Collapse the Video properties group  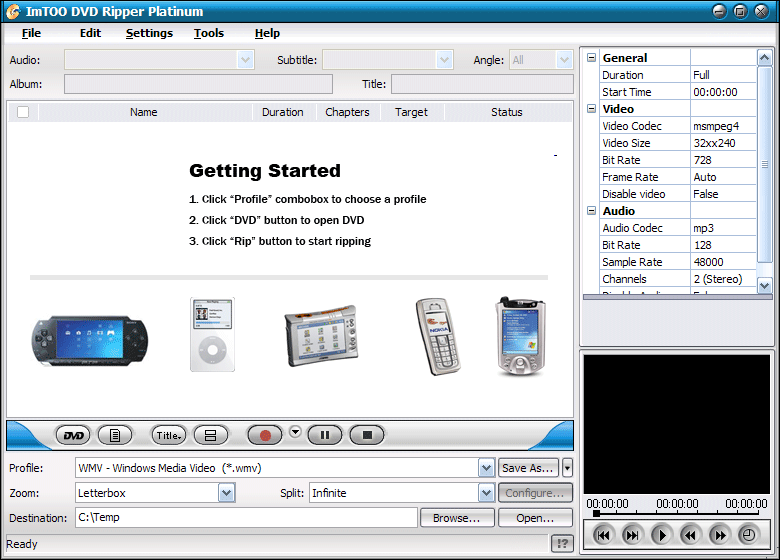tap(591, 109)
